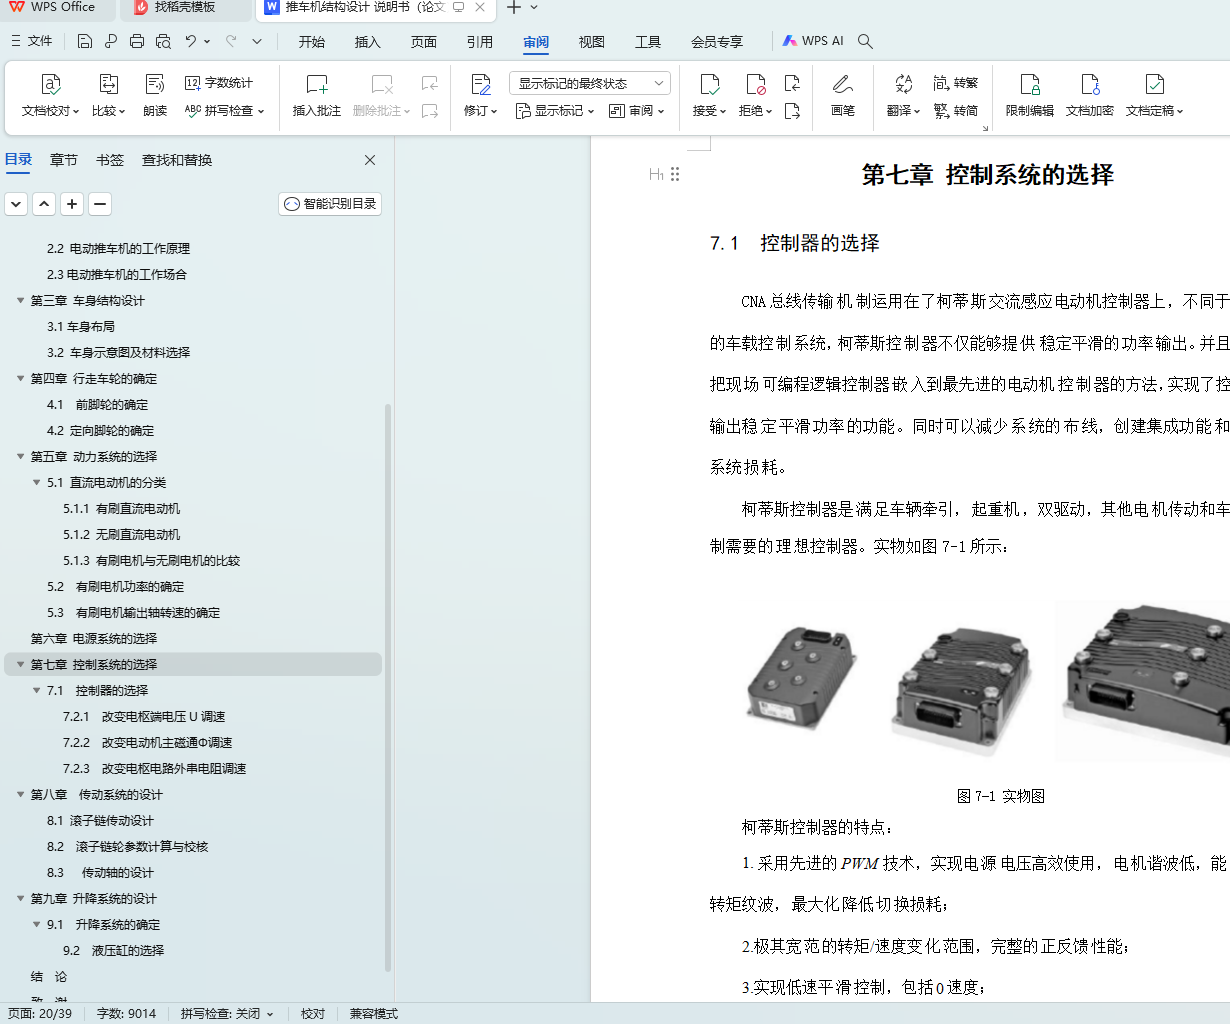Start 朗读 read aloud
The image size is (1230, 1024).
click(x=155, y=96)
